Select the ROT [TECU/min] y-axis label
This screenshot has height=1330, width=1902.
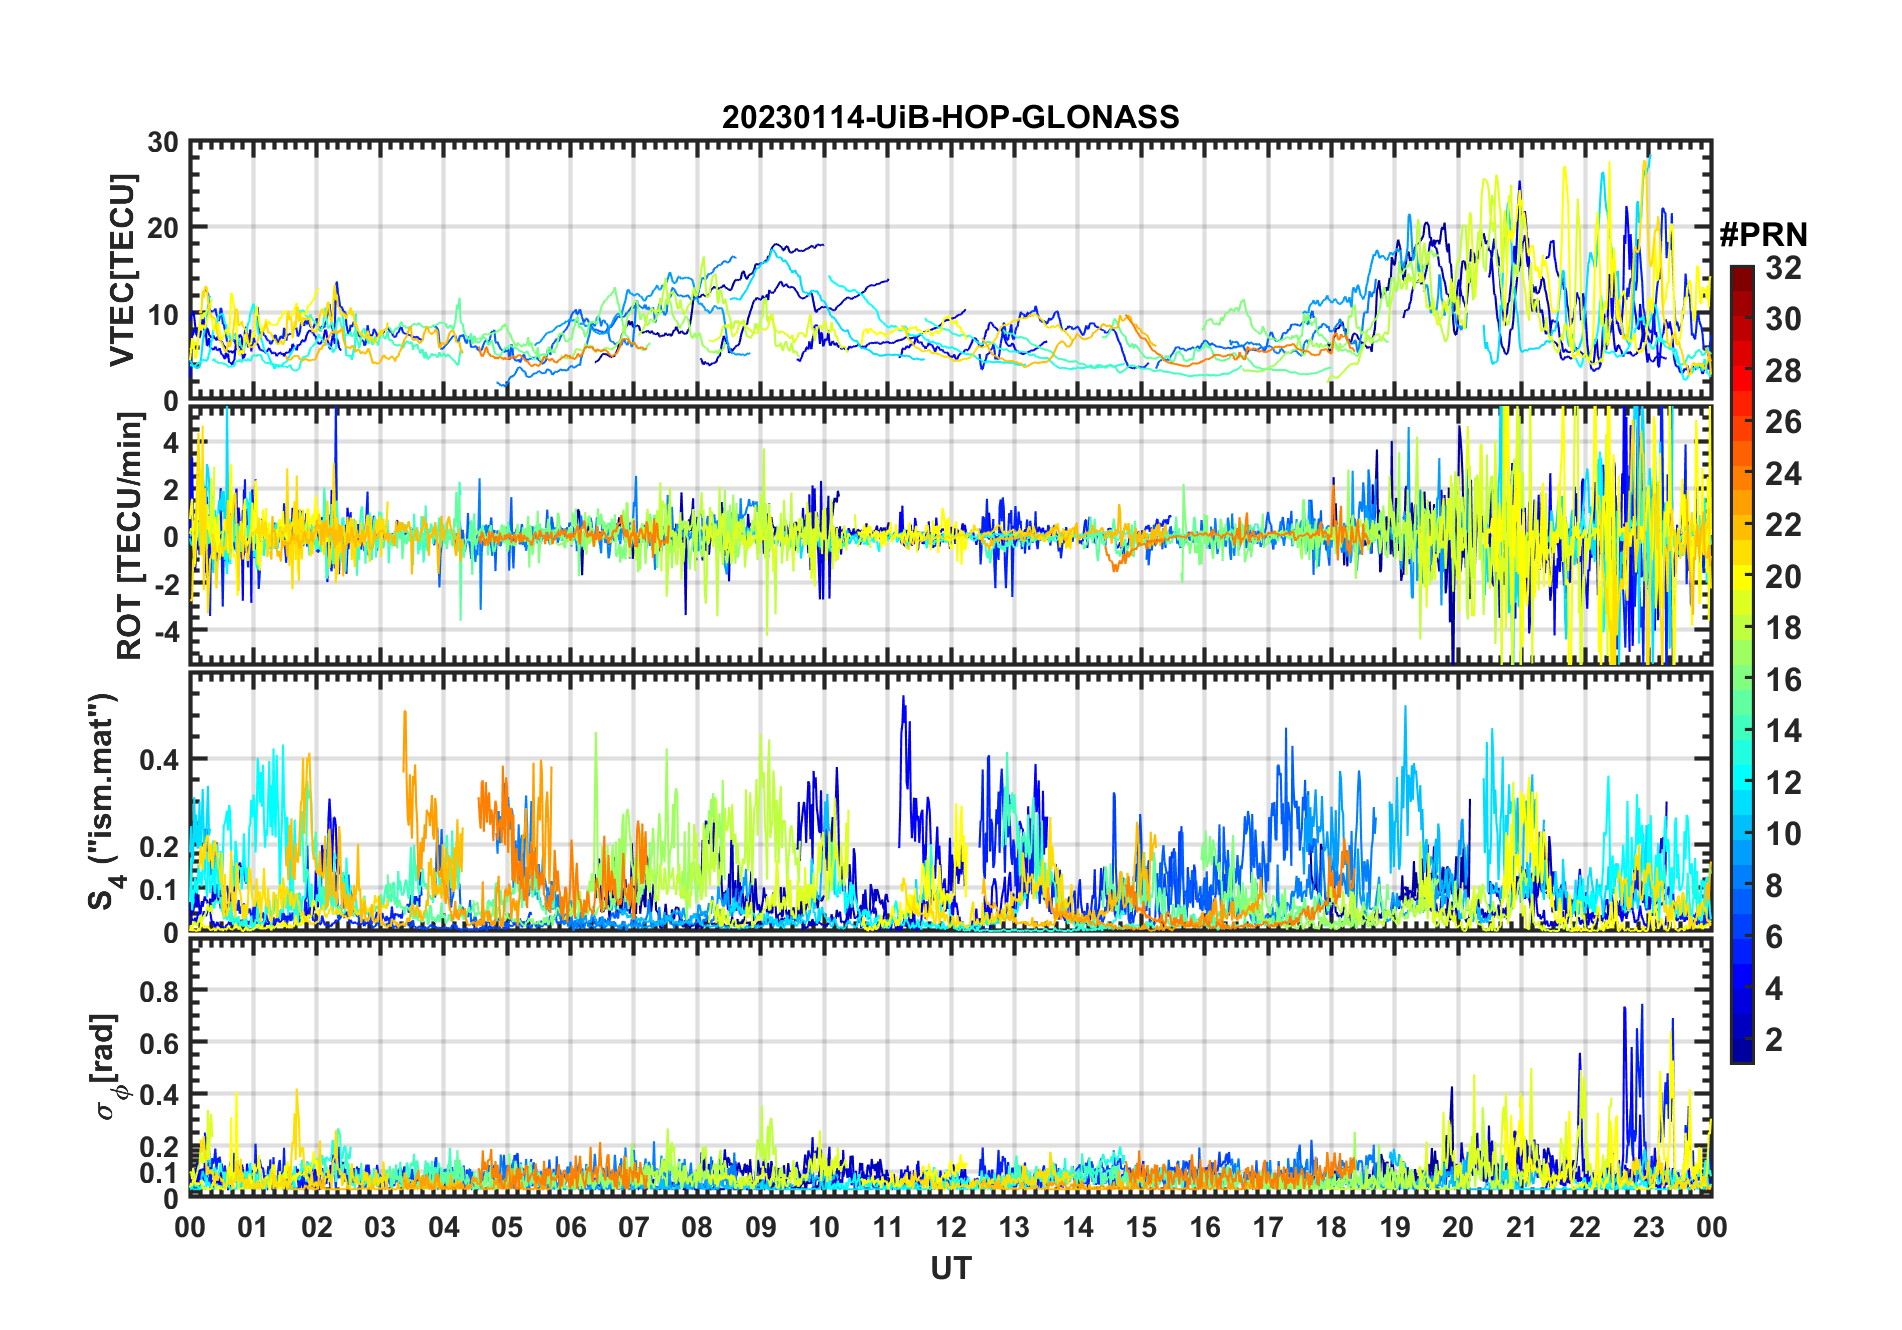[x=130, y=536]
